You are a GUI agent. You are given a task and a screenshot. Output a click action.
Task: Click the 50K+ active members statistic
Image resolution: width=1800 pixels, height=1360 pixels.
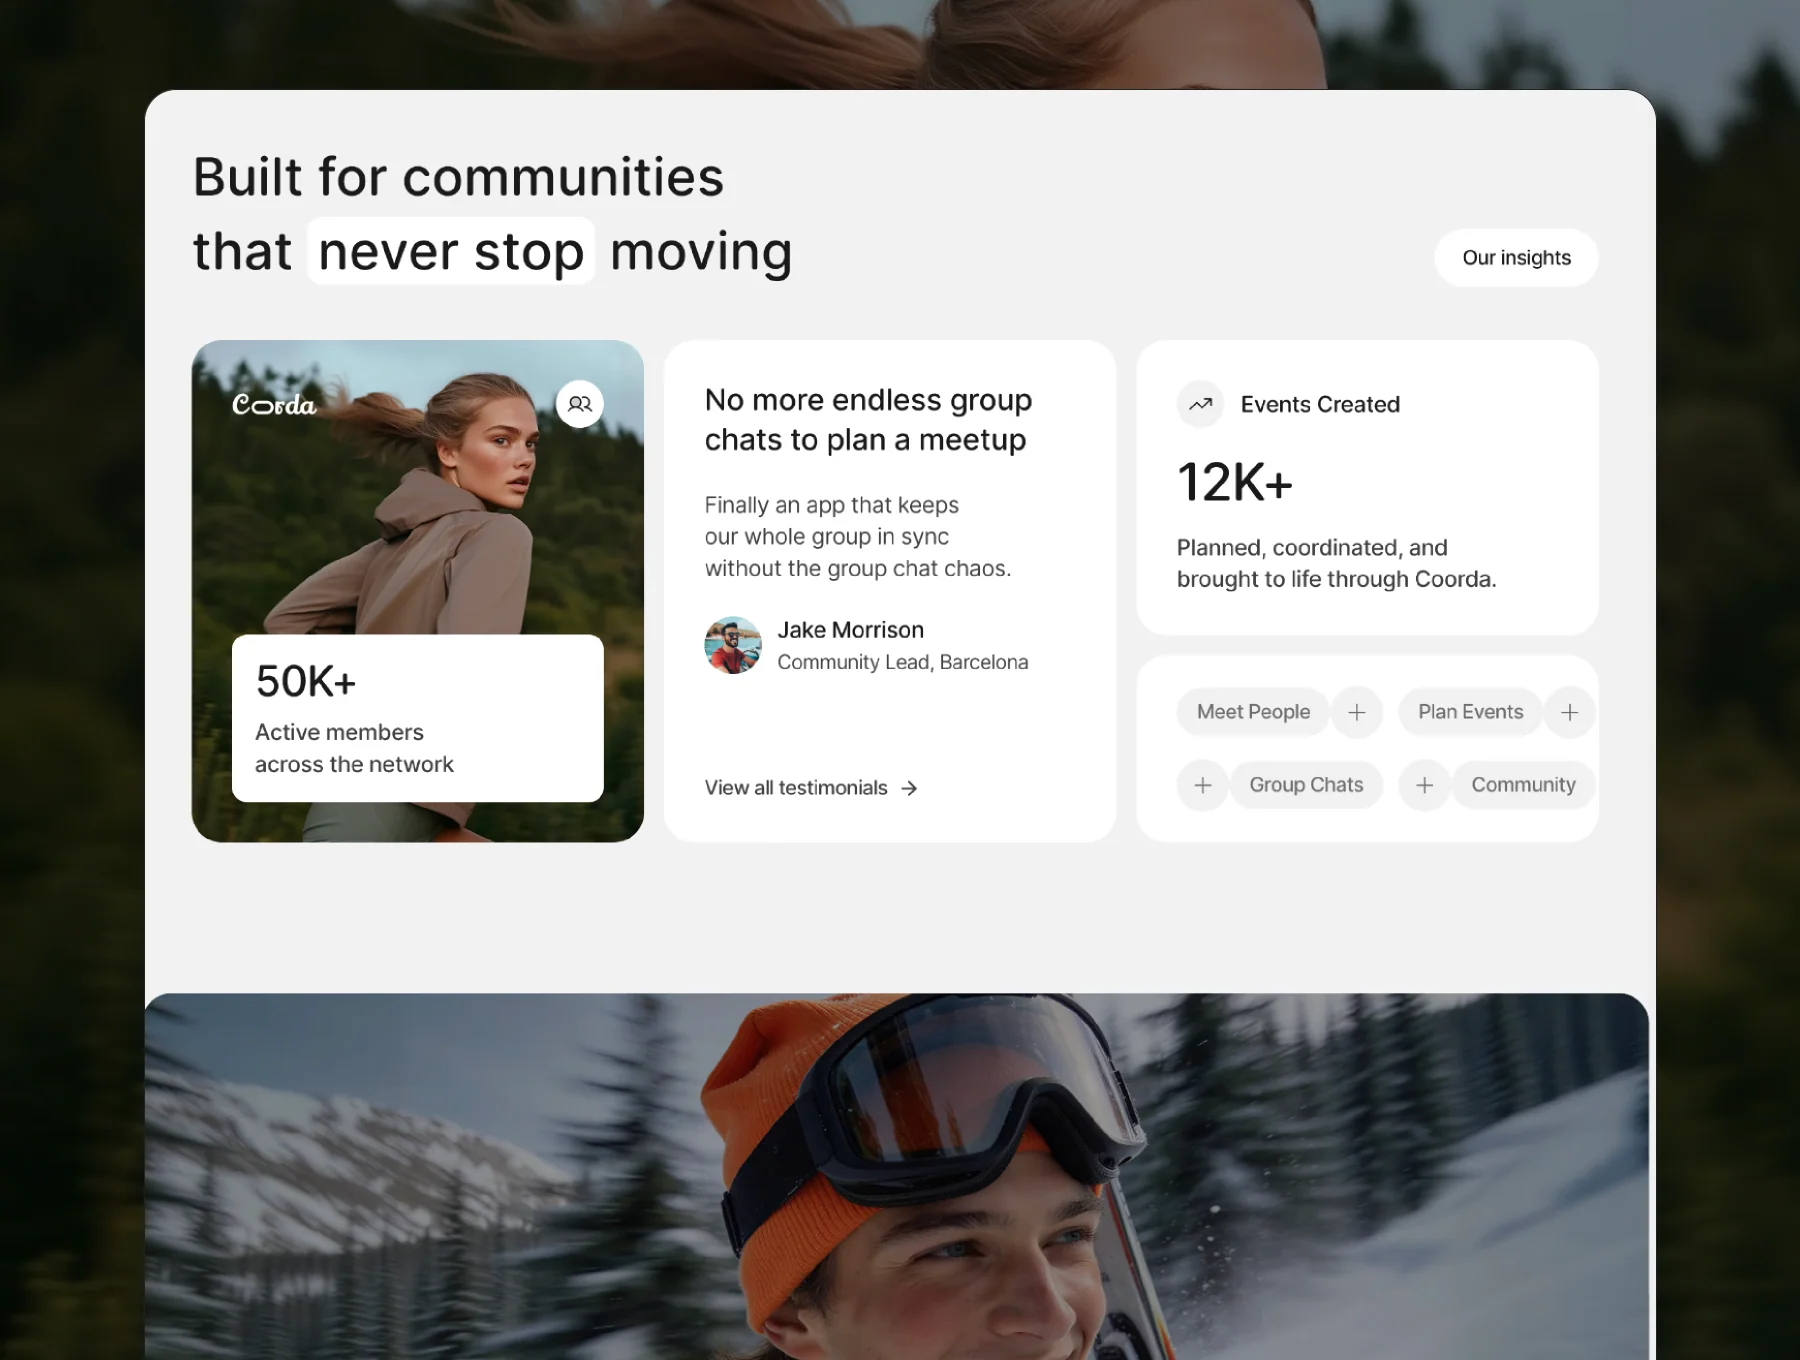(306, 682)
